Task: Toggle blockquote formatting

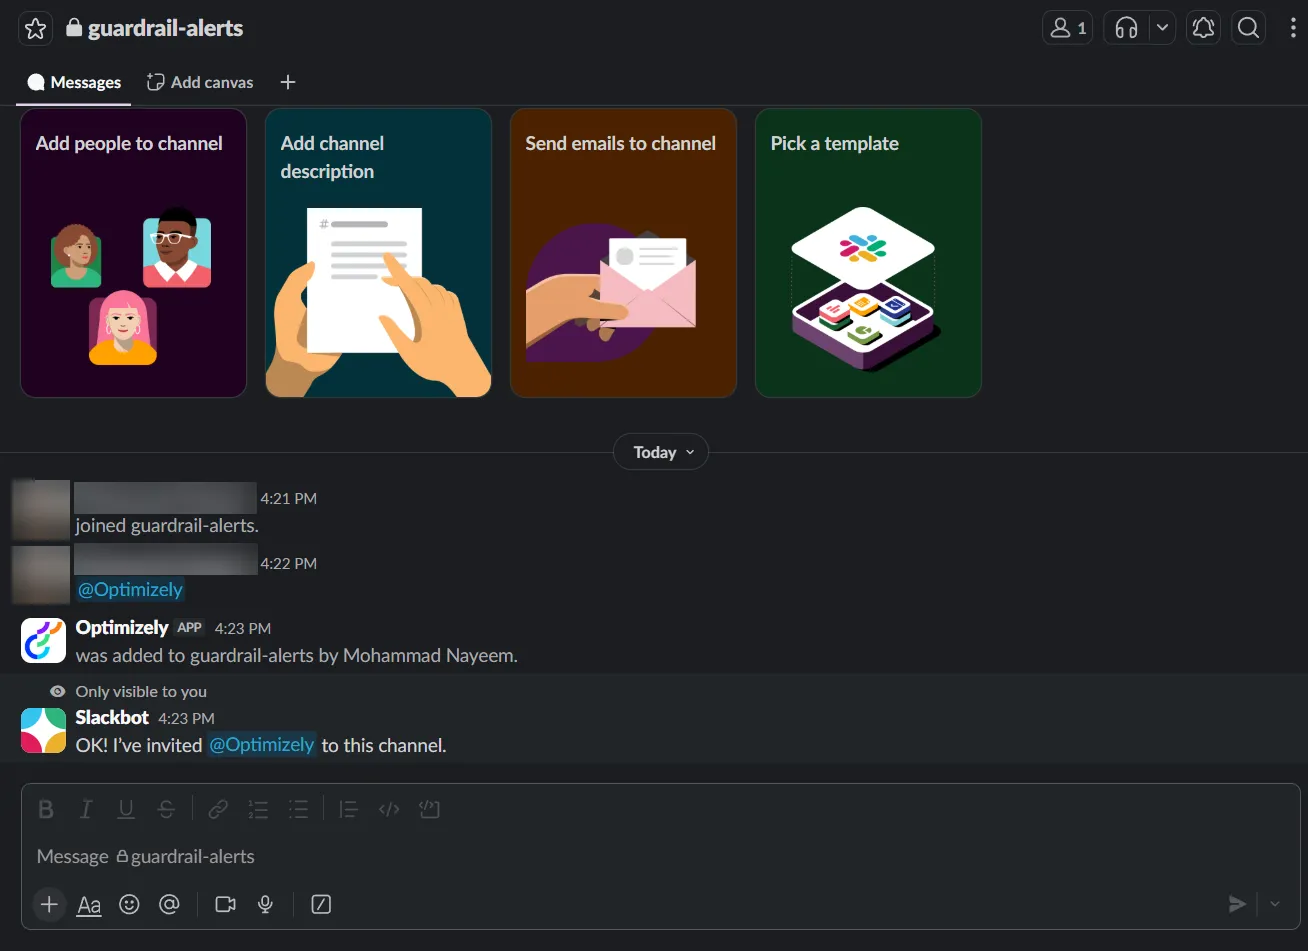Action: [348, 809]
